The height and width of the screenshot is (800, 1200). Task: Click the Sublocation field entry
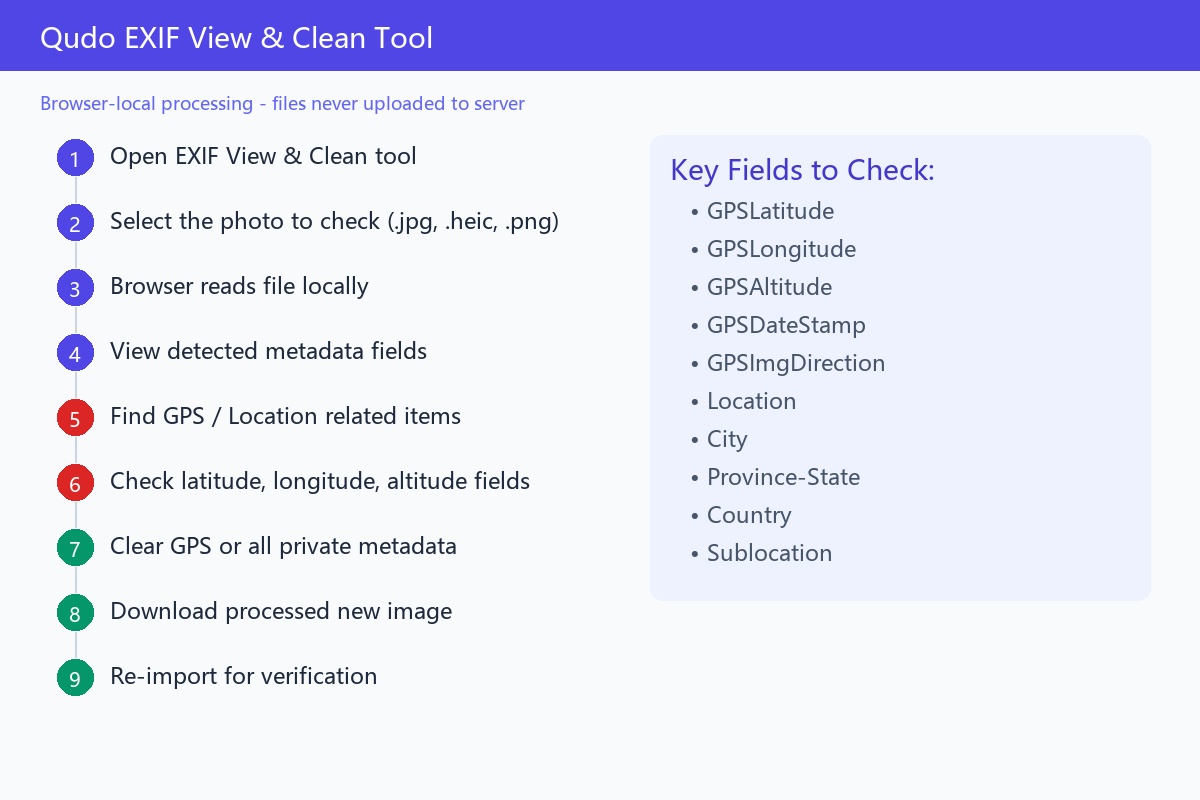click(761, 553)
